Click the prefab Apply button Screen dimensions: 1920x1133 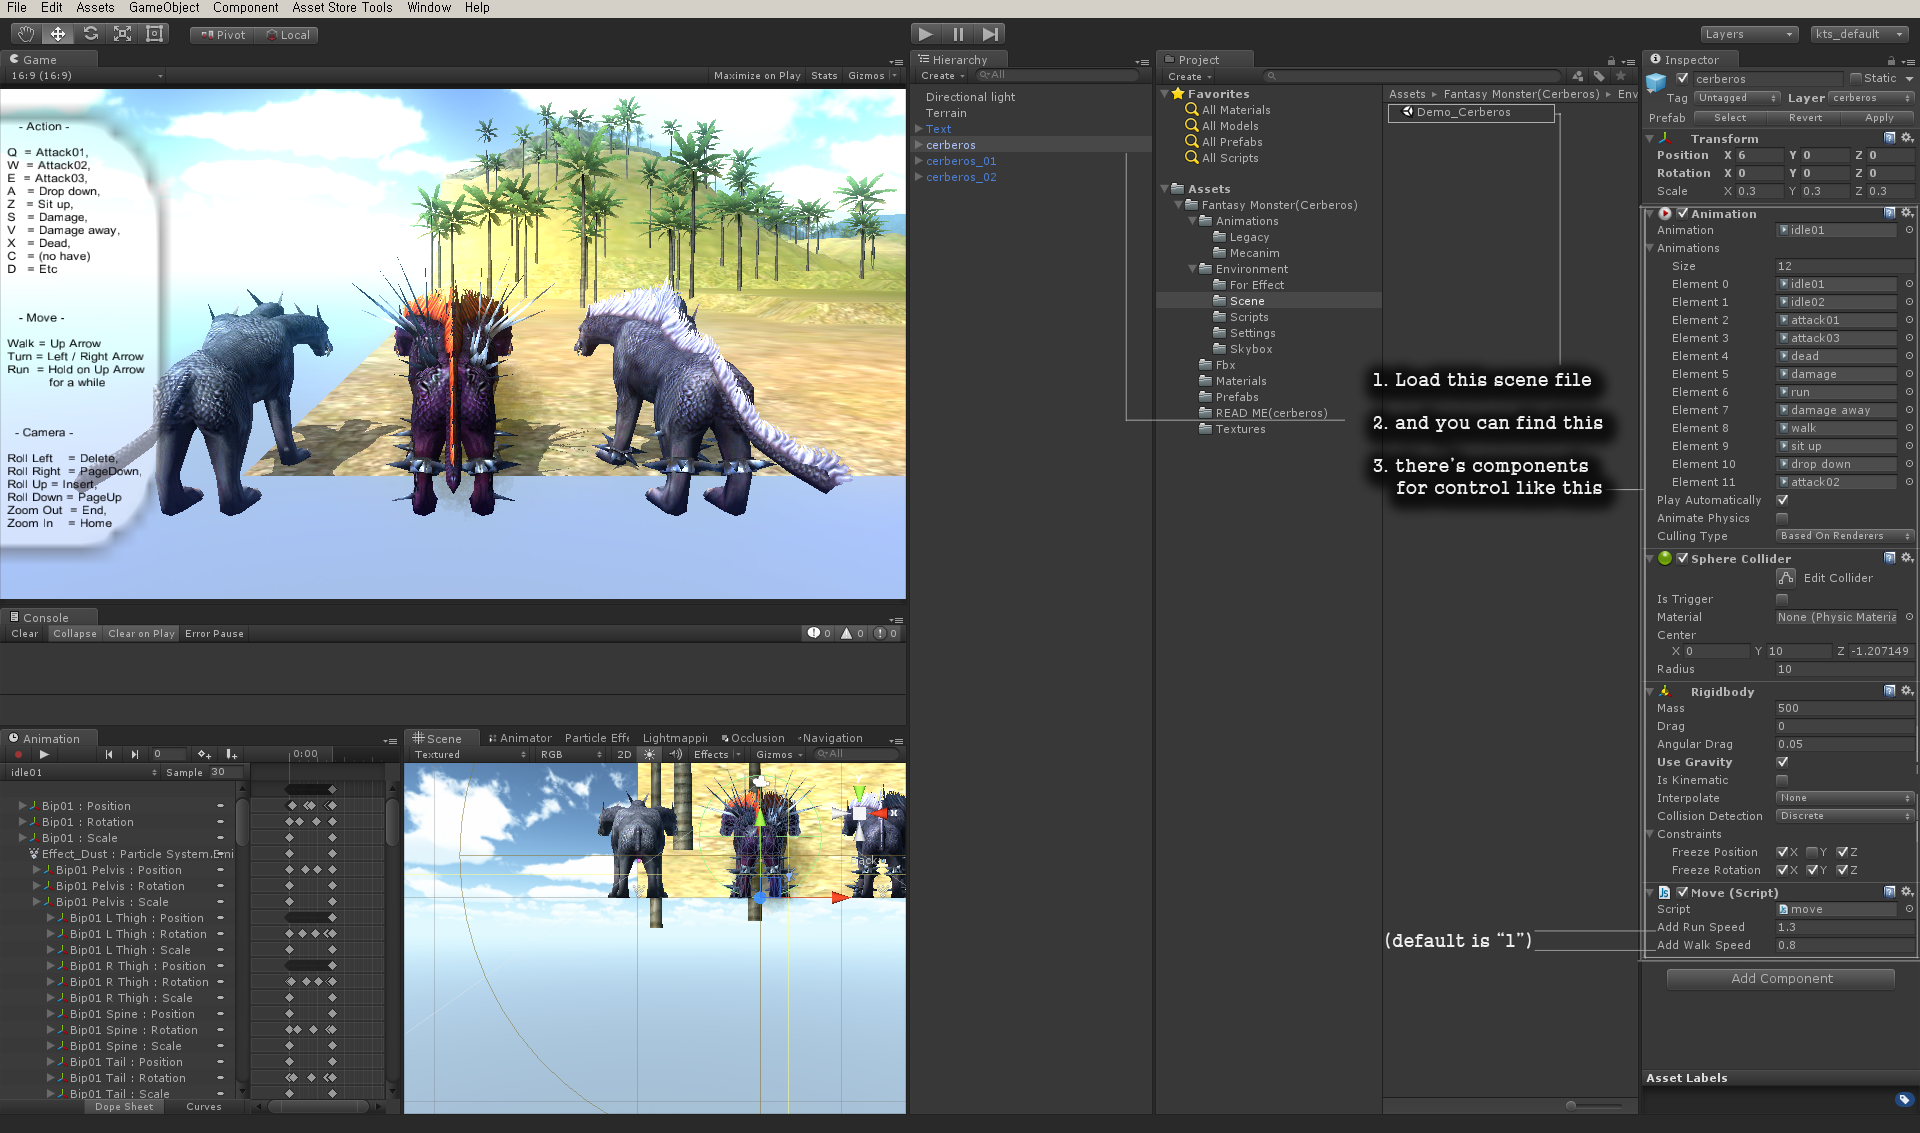click(x=1880, y=118)
